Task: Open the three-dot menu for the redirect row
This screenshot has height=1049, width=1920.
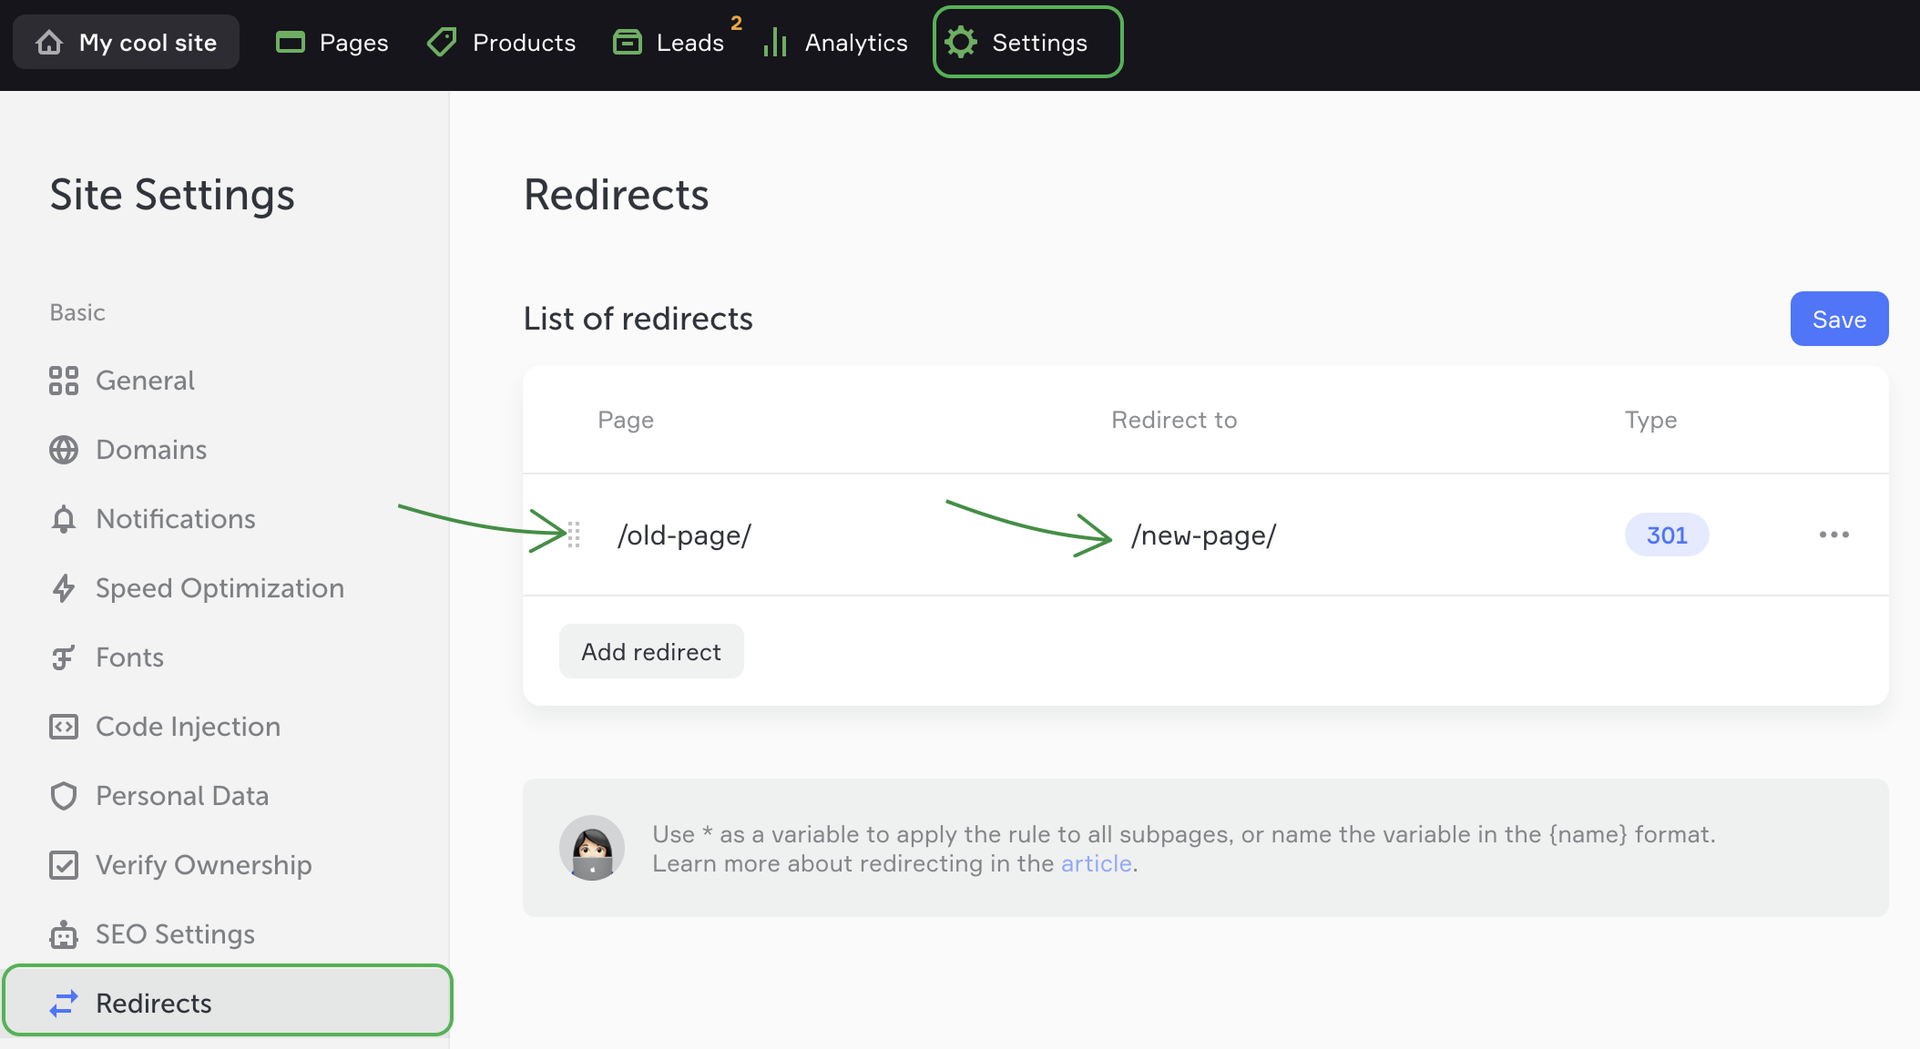Action: [x=1833, y=536]
